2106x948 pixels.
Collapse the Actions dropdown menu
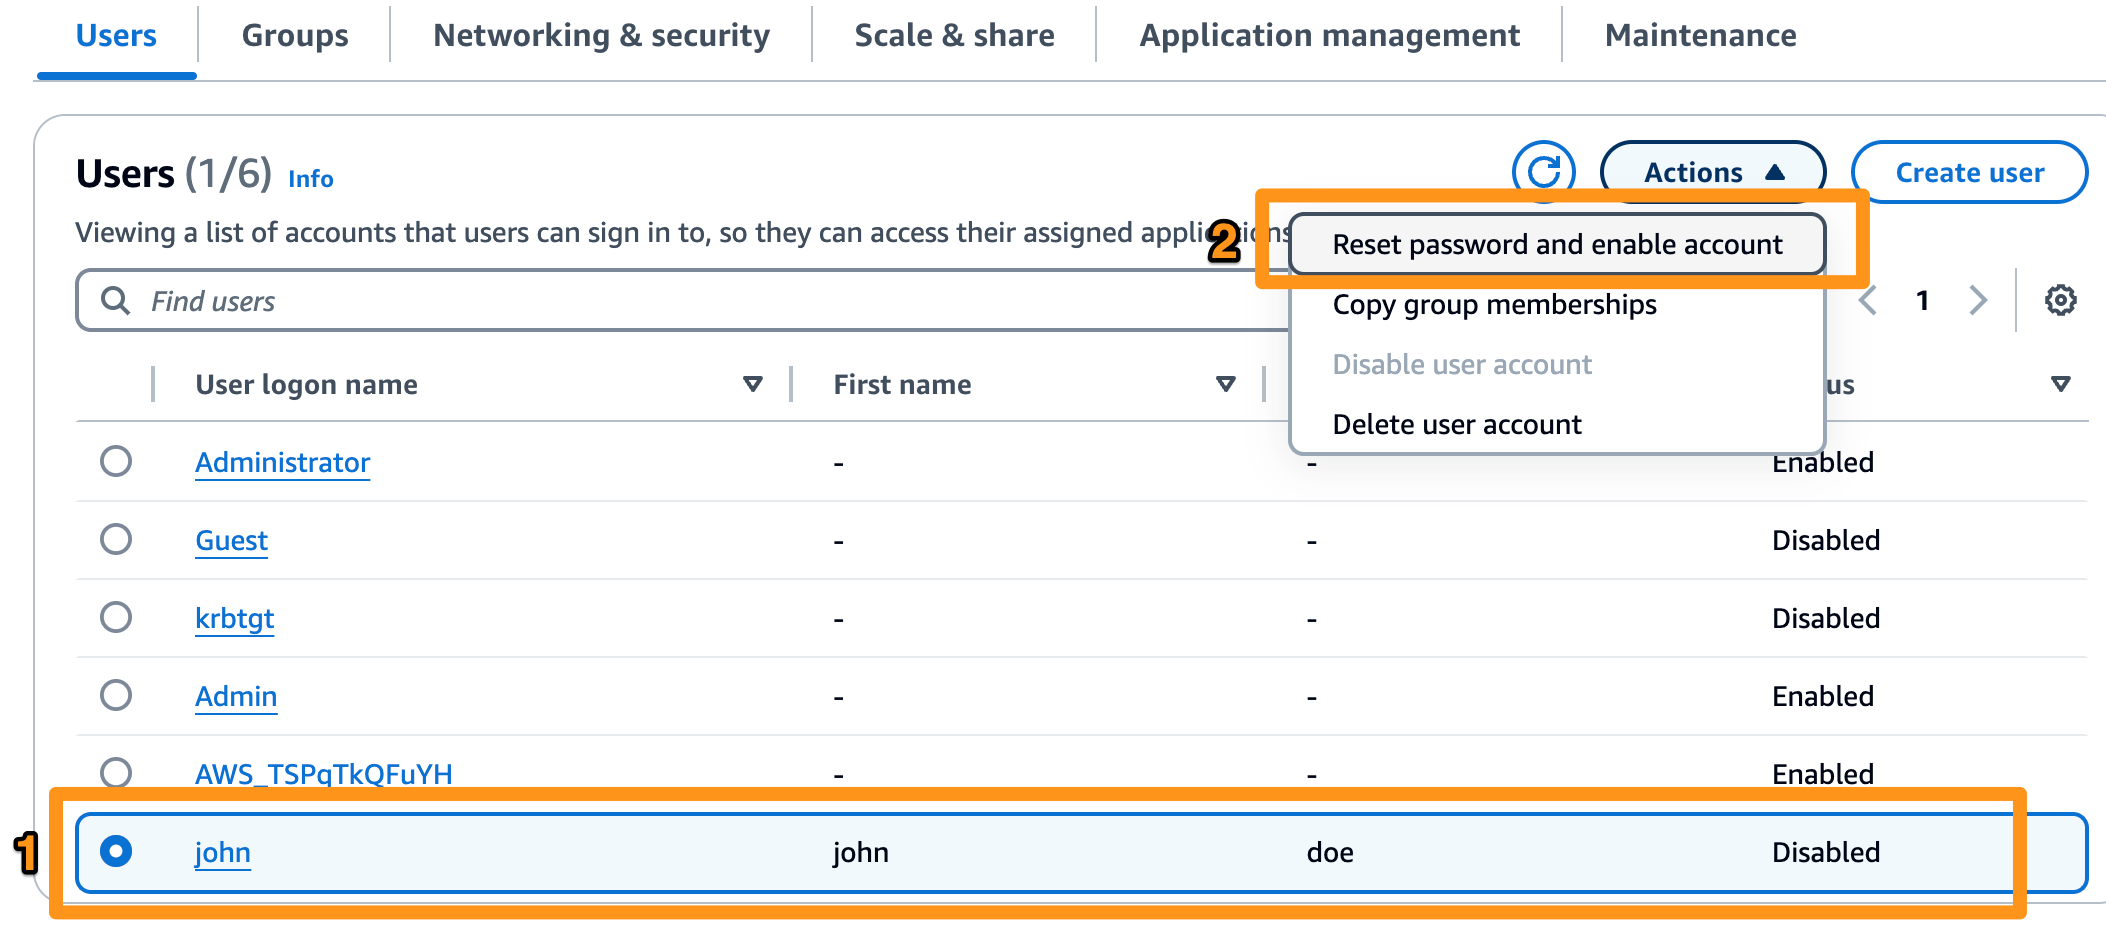click(1712, 171)
